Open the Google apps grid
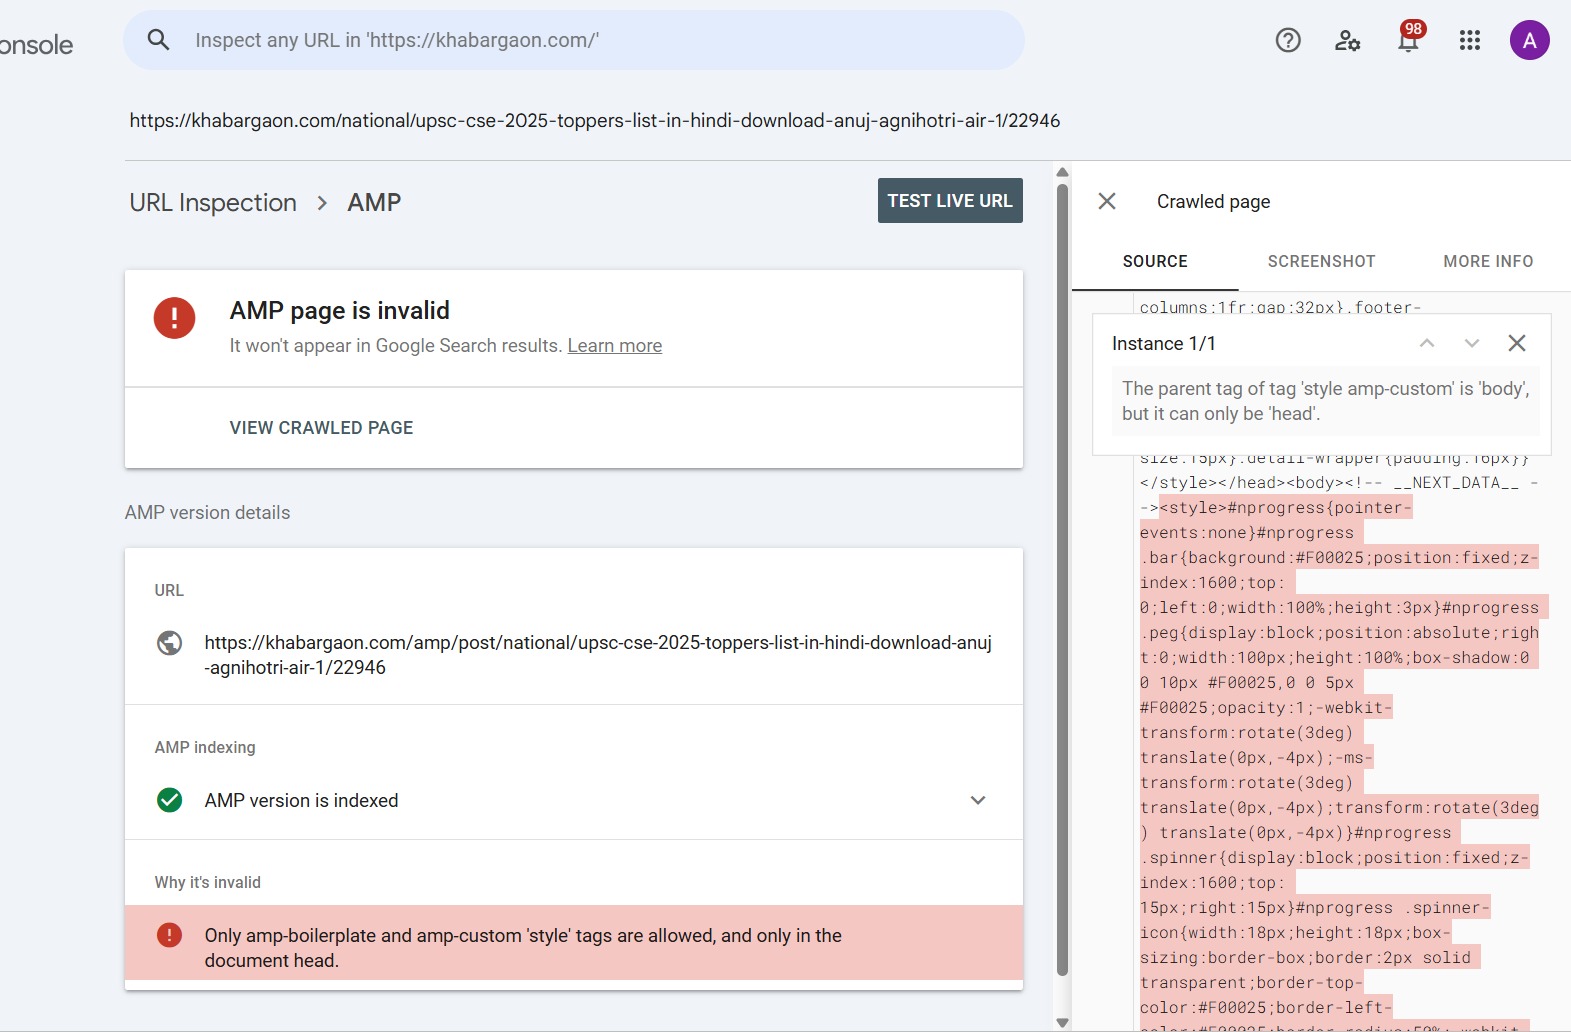Image resolution: width=1571 pixels, height=1032 pixels. (1469, 40)
